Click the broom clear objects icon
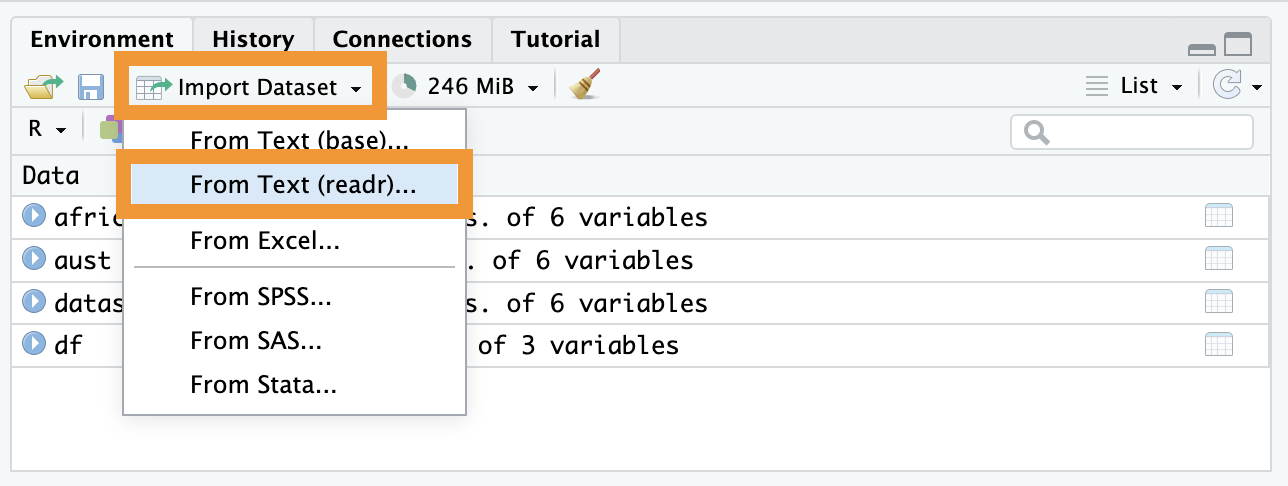The width and height of the screenshot is (1288, 486). click(583, 86)
